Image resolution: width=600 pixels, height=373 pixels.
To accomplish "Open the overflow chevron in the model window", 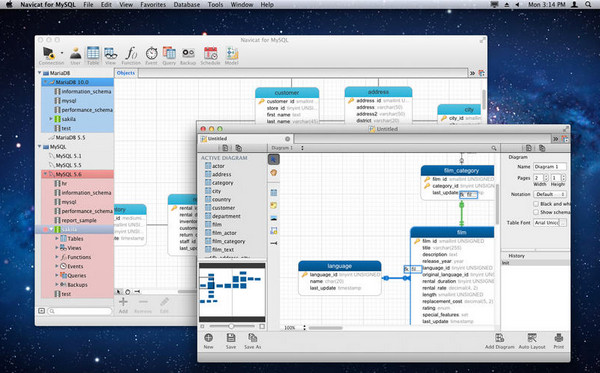I will 555,138.
